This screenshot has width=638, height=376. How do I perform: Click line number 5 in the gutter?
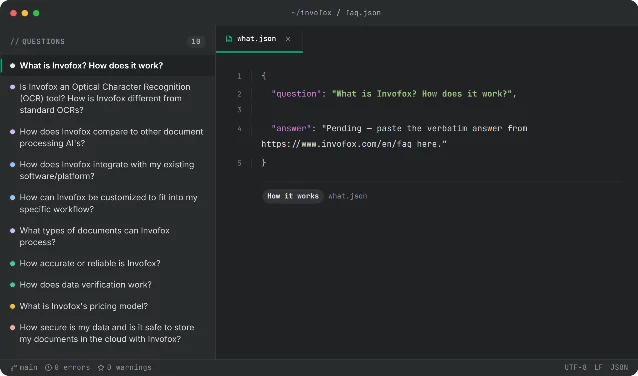tap(239, 163)
